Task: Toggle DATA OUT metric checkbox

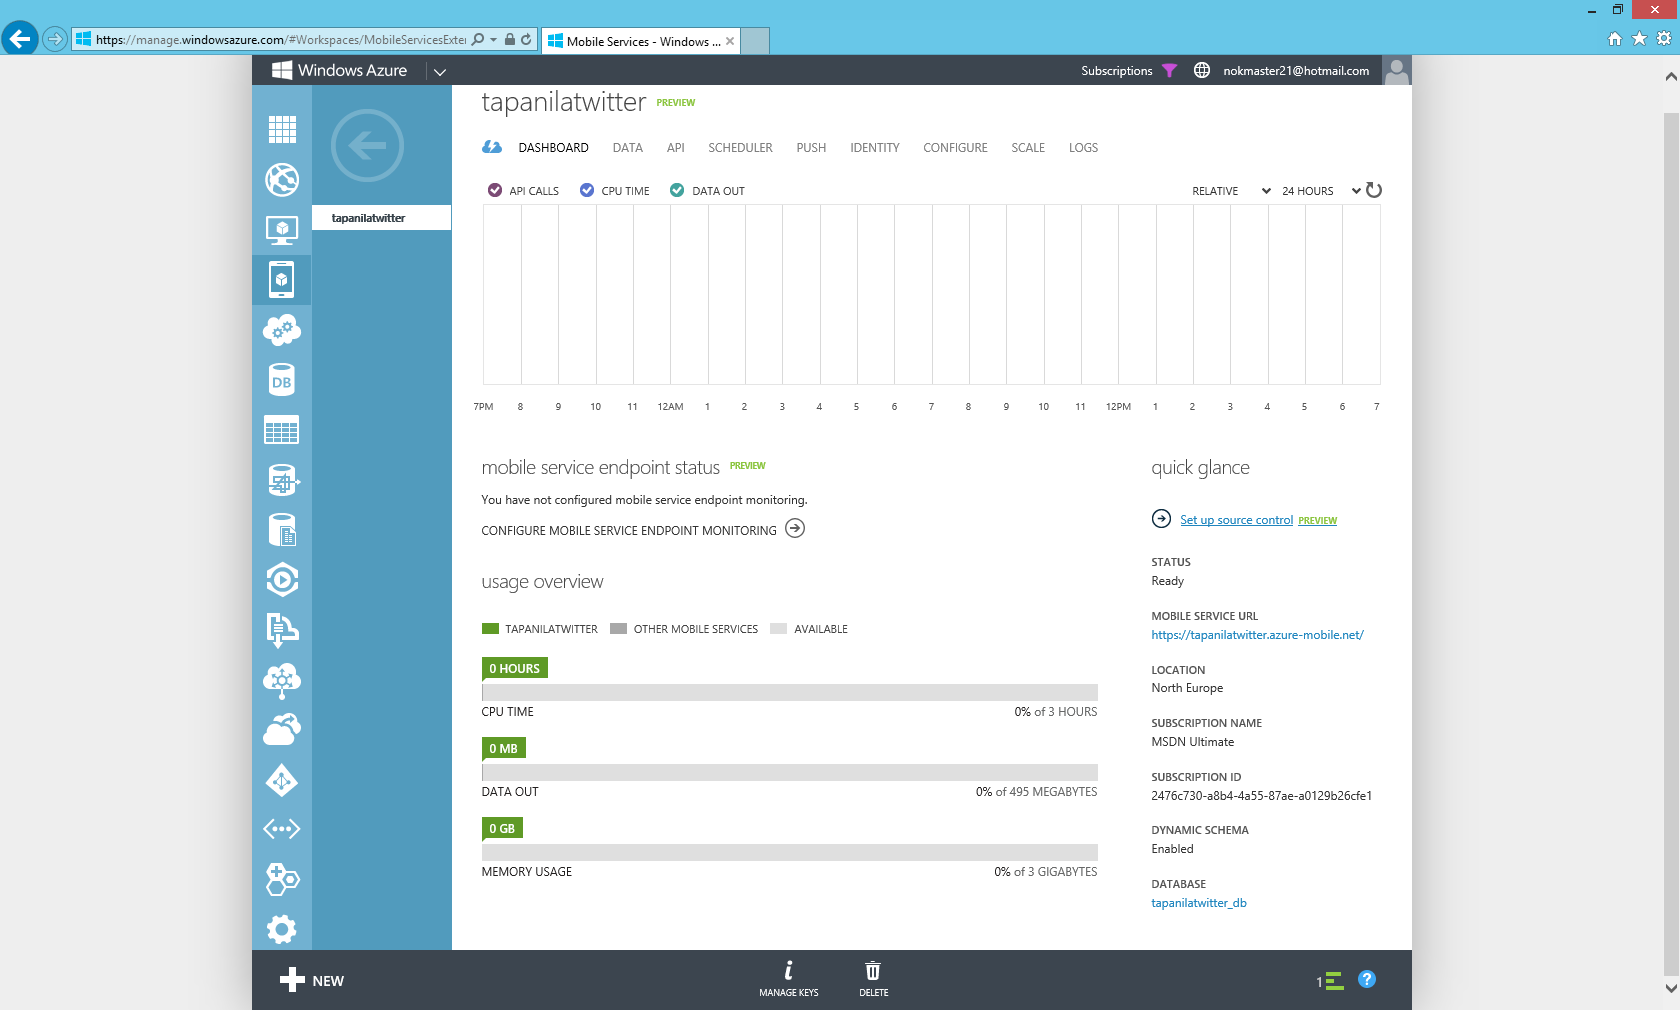Action: pos(677,190)
